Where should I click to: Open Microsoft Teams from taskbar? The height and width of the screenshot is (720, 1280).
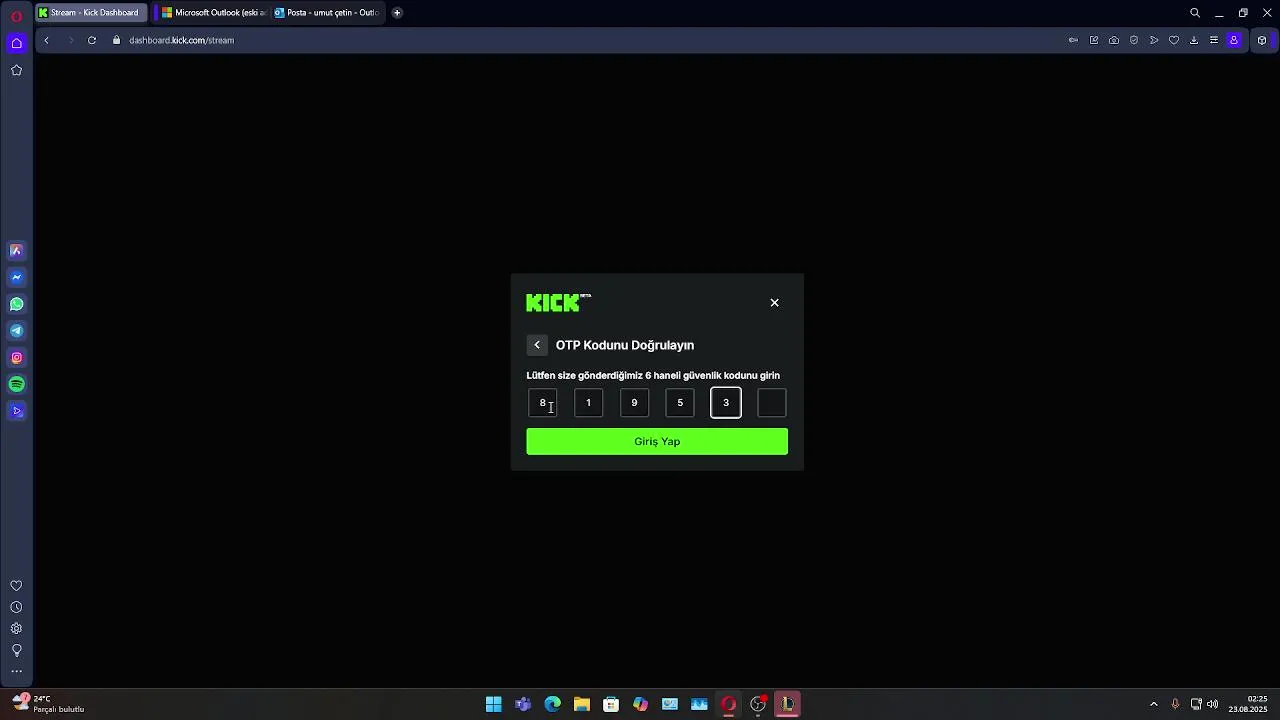pos(523,704)
